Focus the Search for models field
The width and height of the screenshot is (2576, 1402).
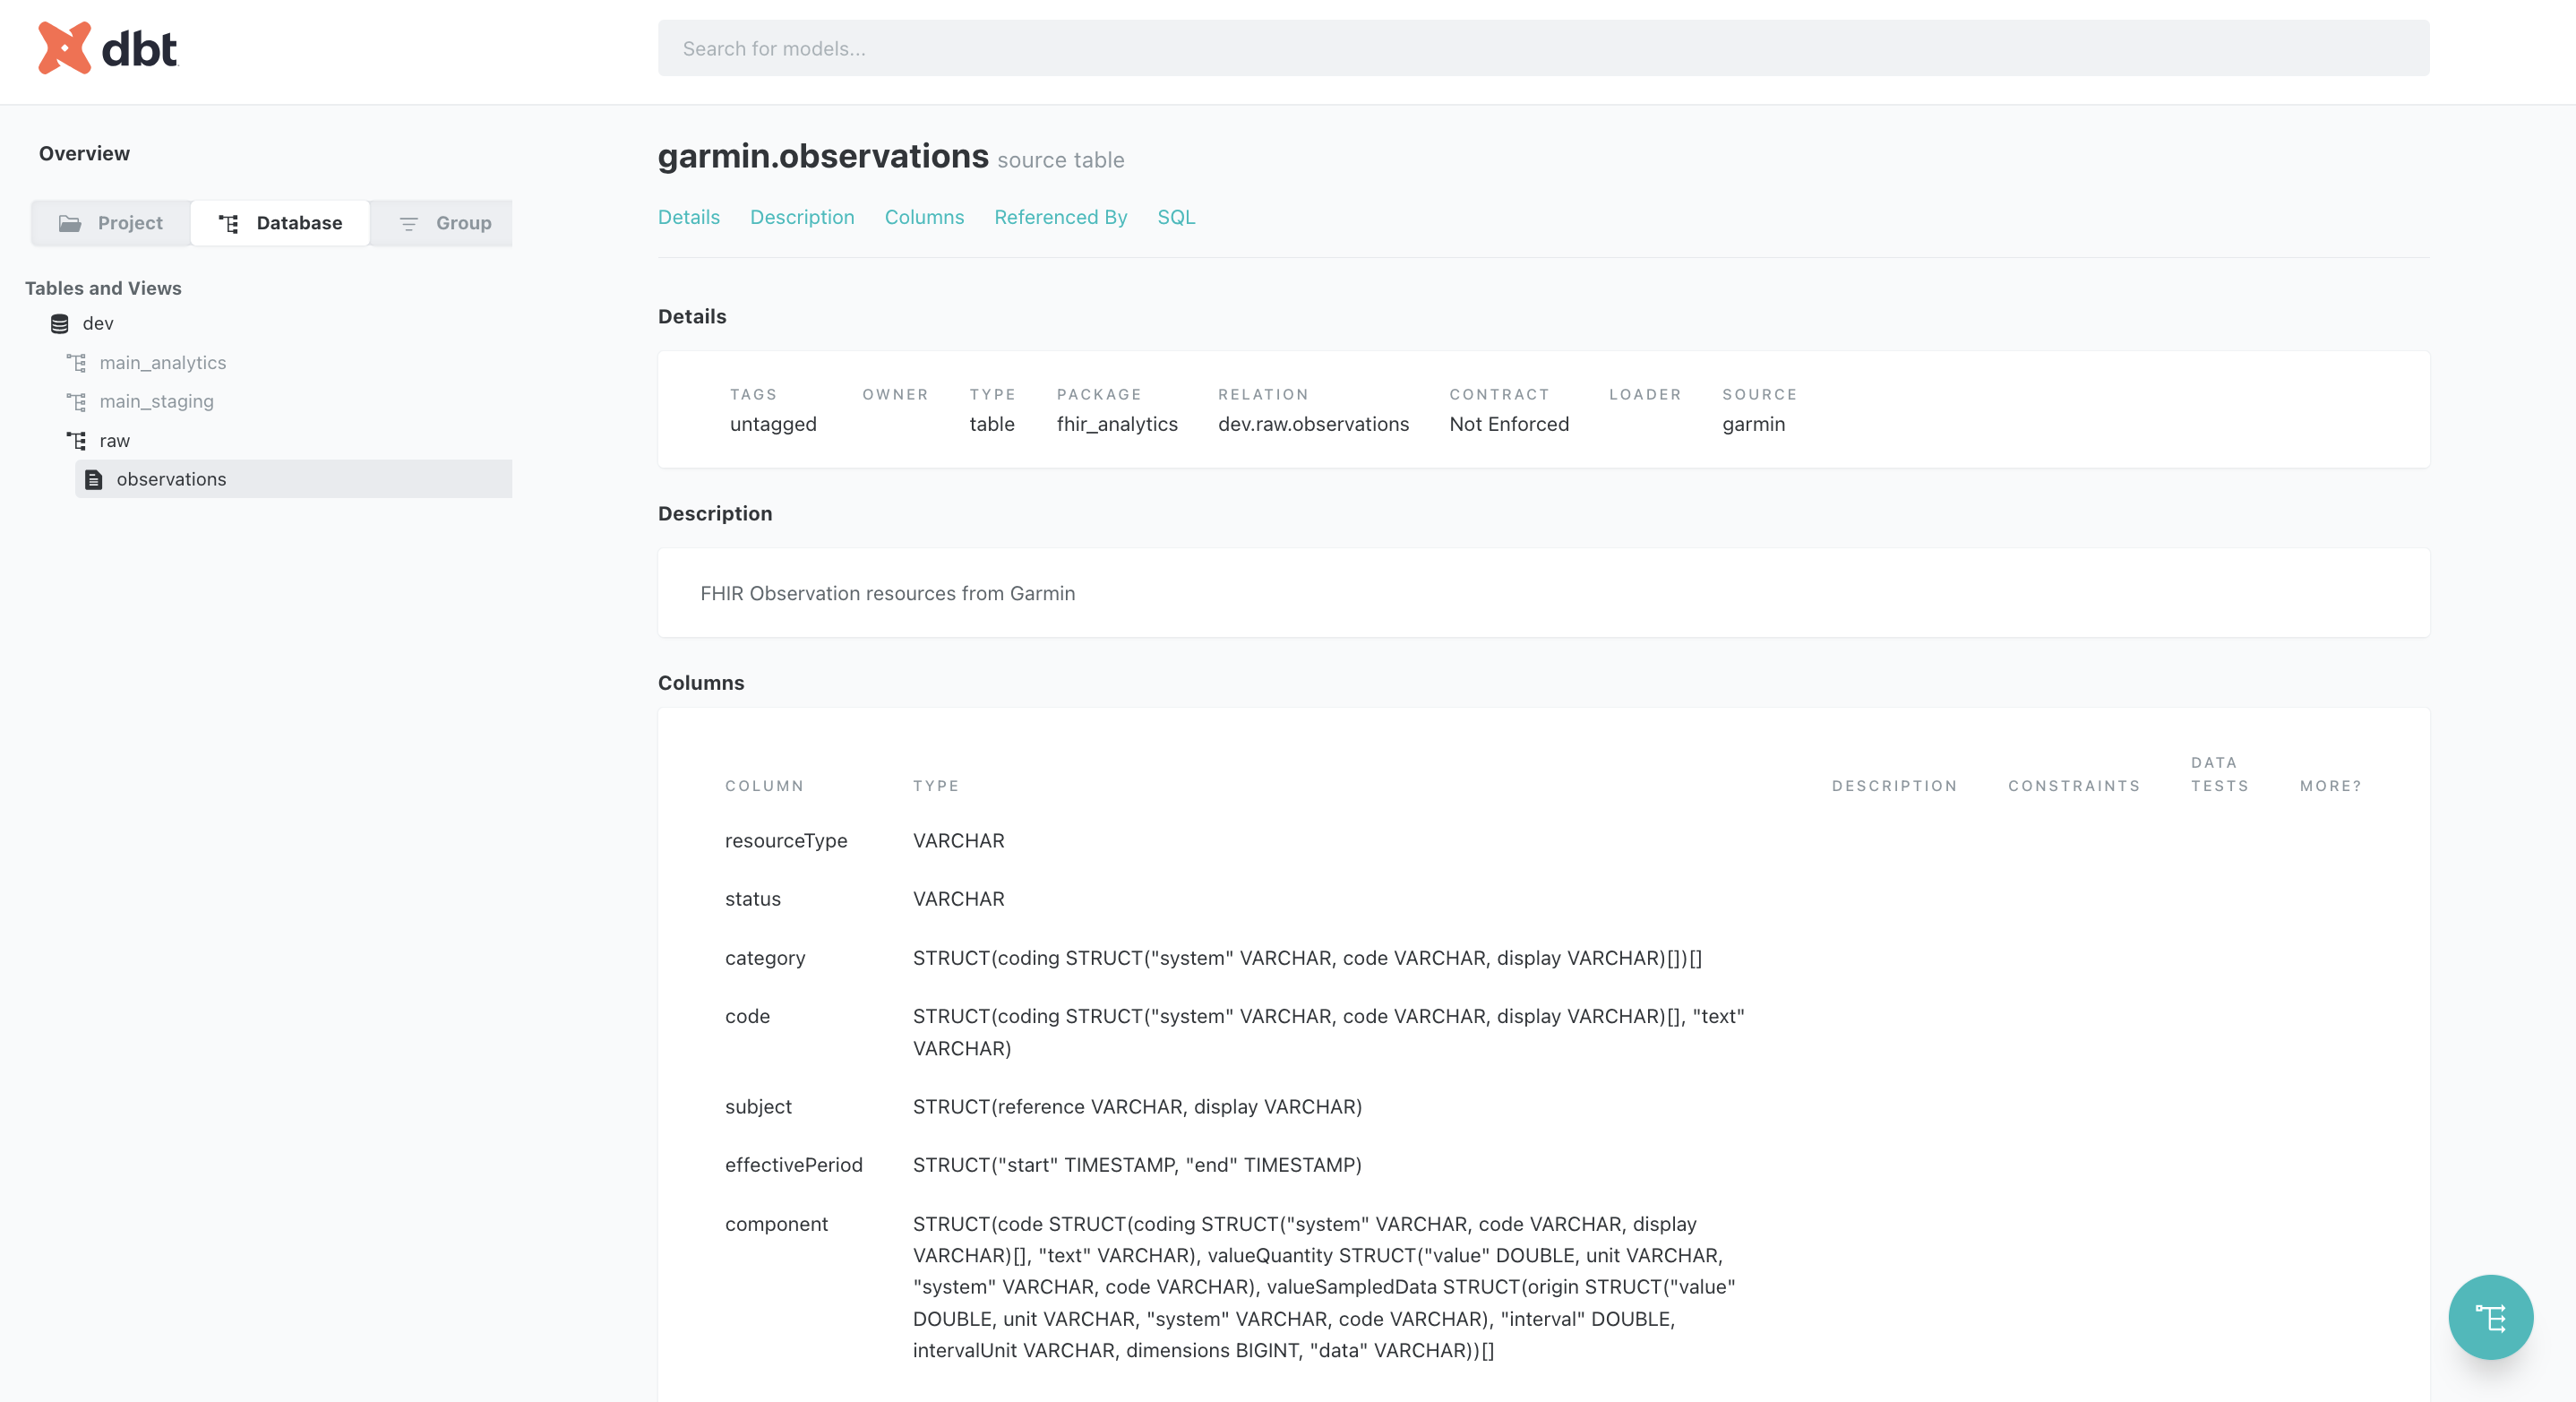point(1543,48)
